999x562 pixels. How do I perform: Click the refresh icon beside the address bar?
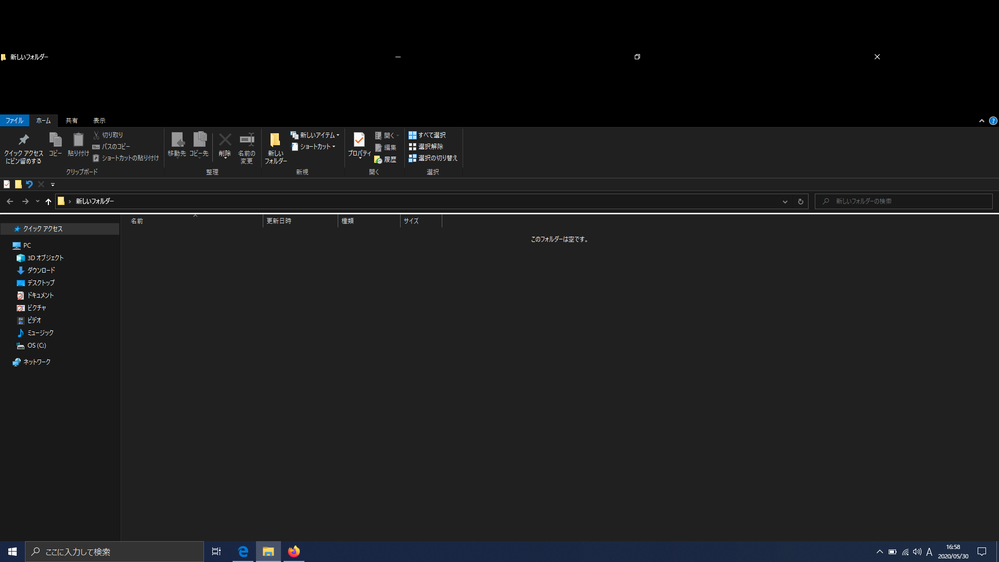(800, 201)
